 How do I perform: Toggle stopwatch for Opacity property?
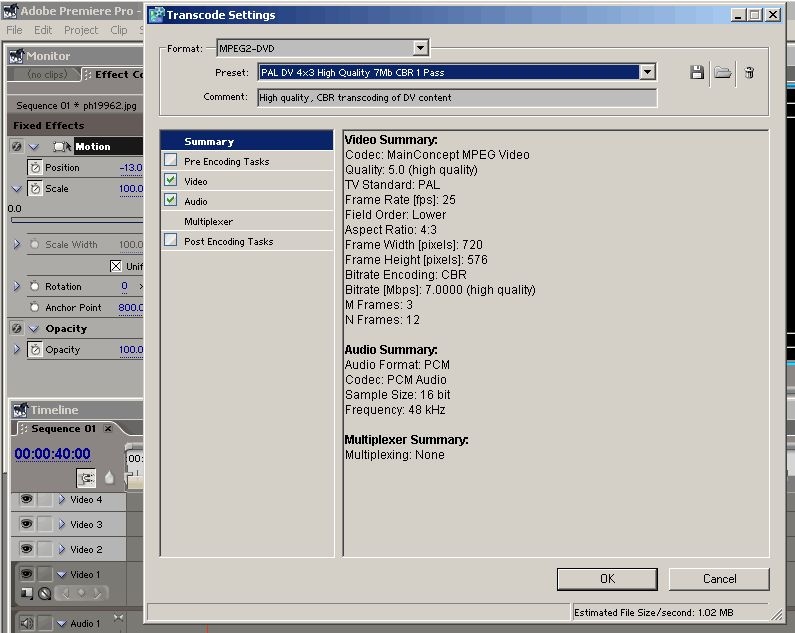click(35, 349)
